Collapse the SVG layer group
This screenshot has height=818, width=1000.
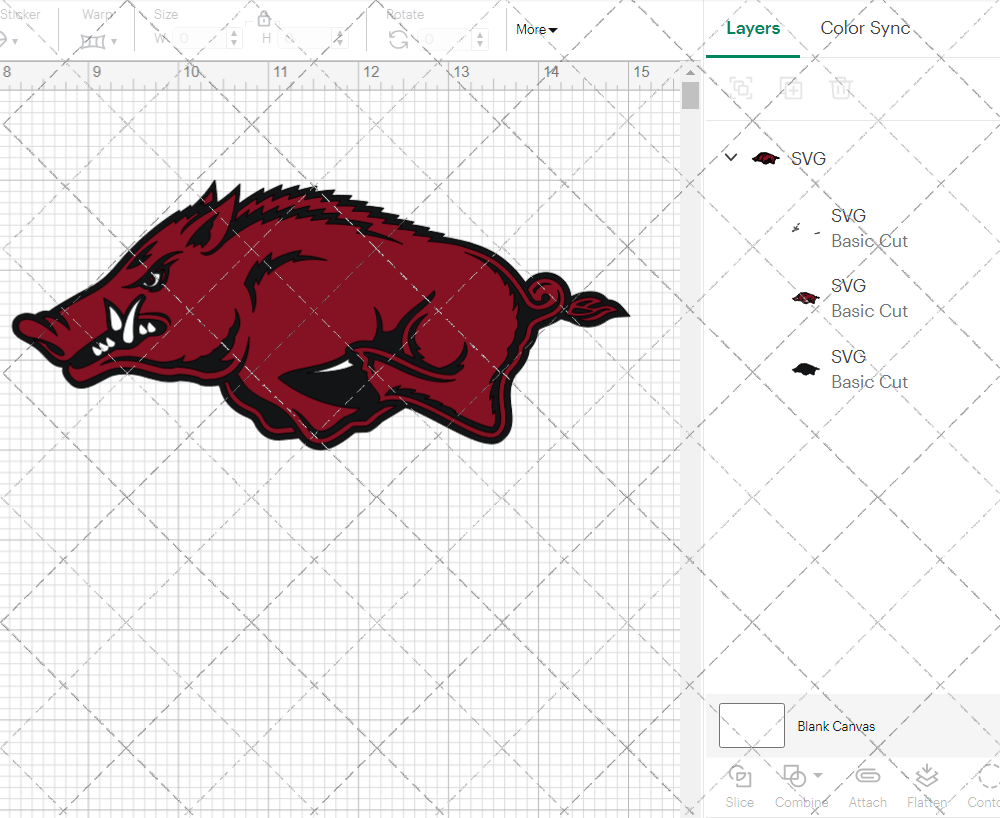(x=730, y=157)
